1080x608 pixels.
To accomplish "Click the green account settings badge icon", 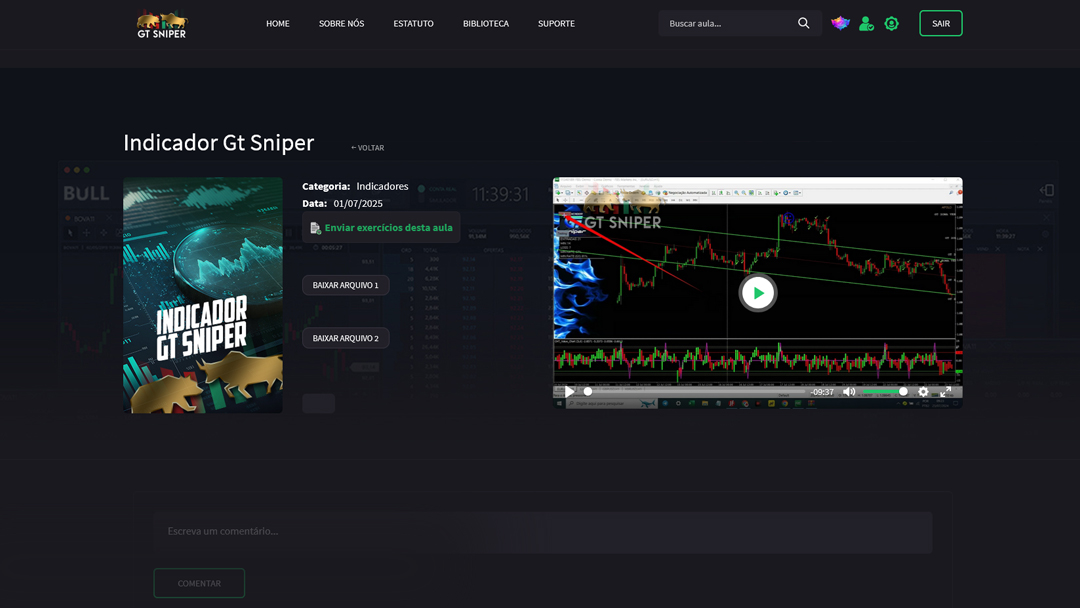I will click(x=891, y=23).
